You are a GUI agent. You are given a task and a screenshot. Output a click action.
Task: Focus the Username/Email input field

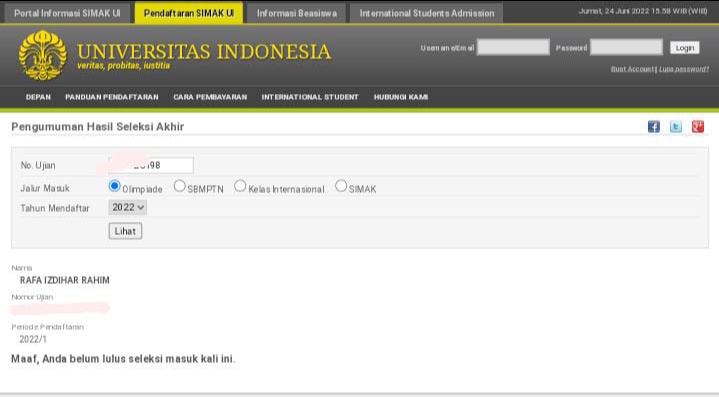513,47
